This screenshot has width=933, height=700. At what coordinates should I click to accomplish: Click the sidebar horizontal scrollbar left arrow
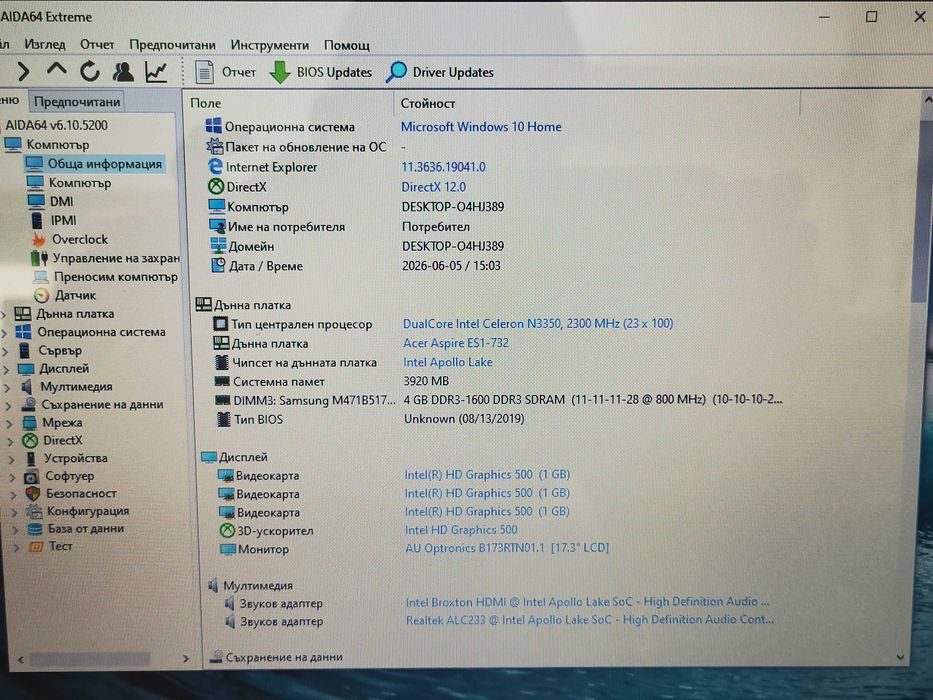tap(21, 660)
